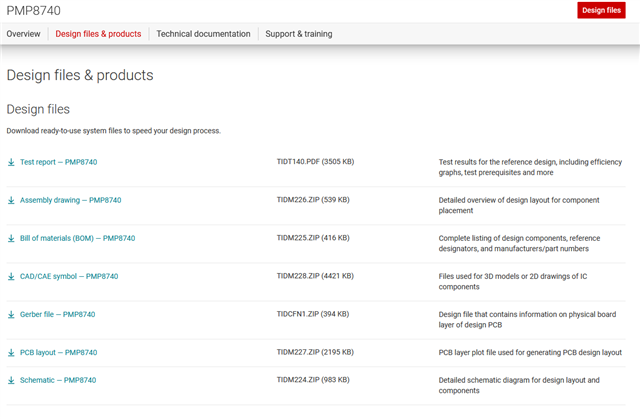The width and height of the screenshot is (640, 419).
Task: Click the download icon next to Schematic
Action: point(11,380)
